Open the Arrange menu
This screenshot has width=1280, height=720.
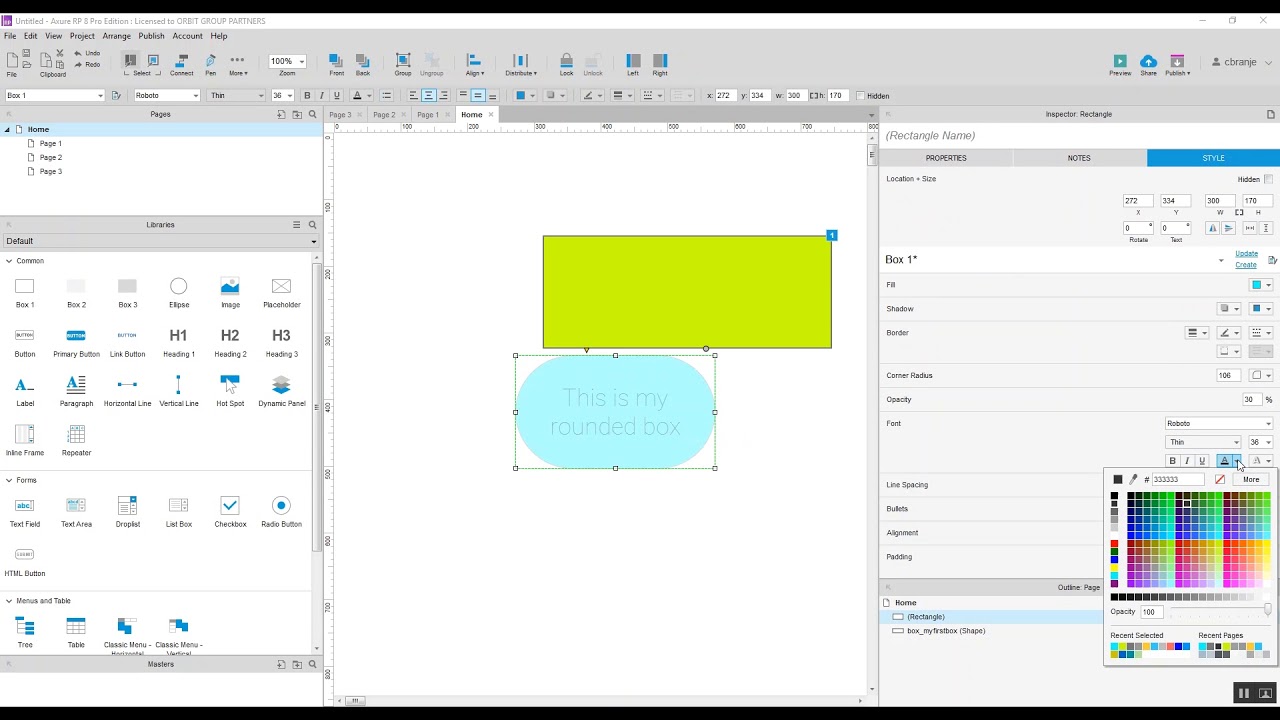point(116,36)
